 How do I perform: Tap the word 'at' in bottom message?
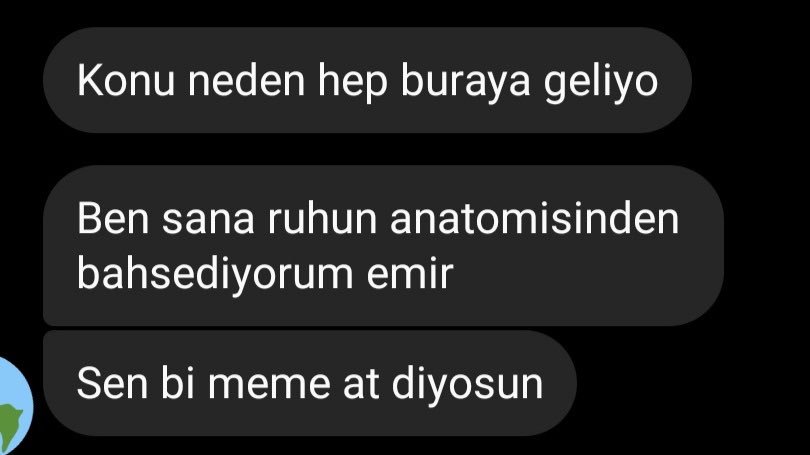click(x=361, y=385)
